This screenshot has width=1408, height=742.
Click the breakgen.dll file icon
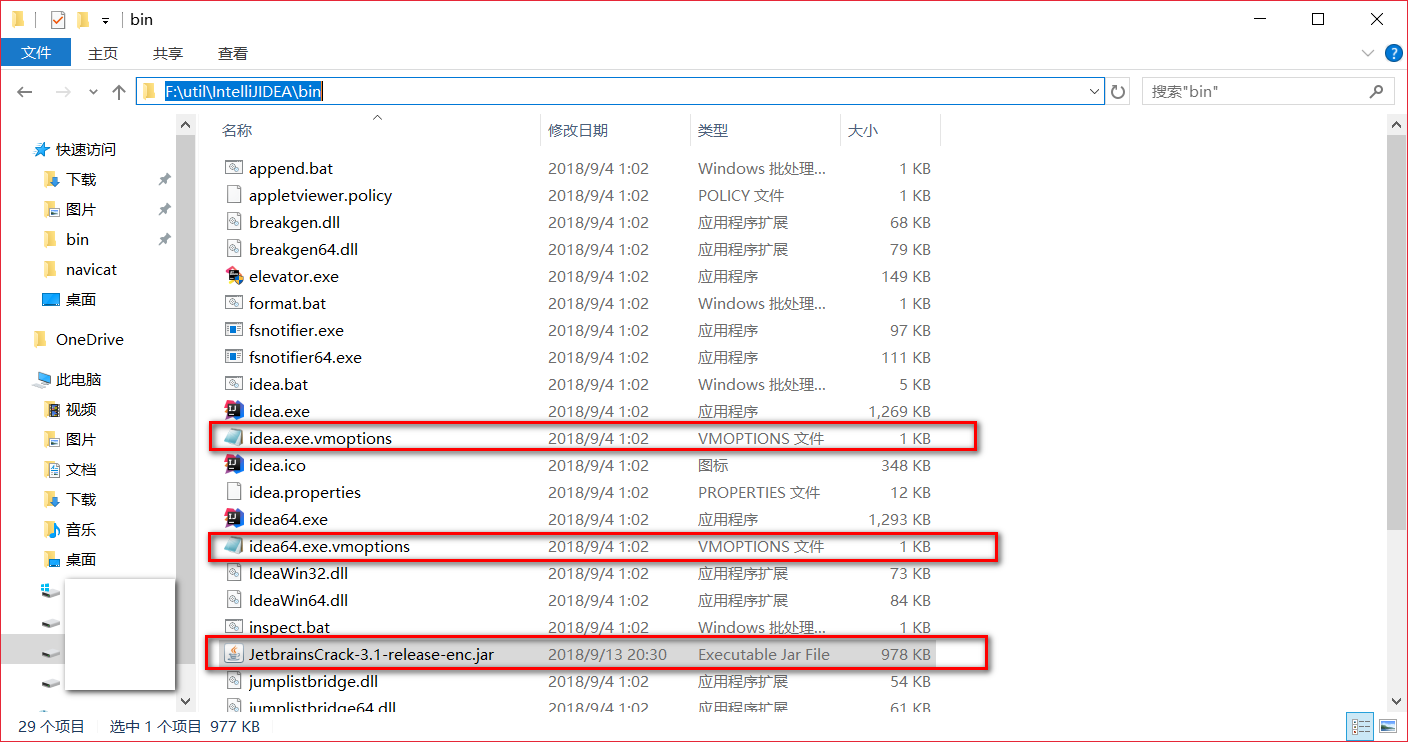coord(234,222)
